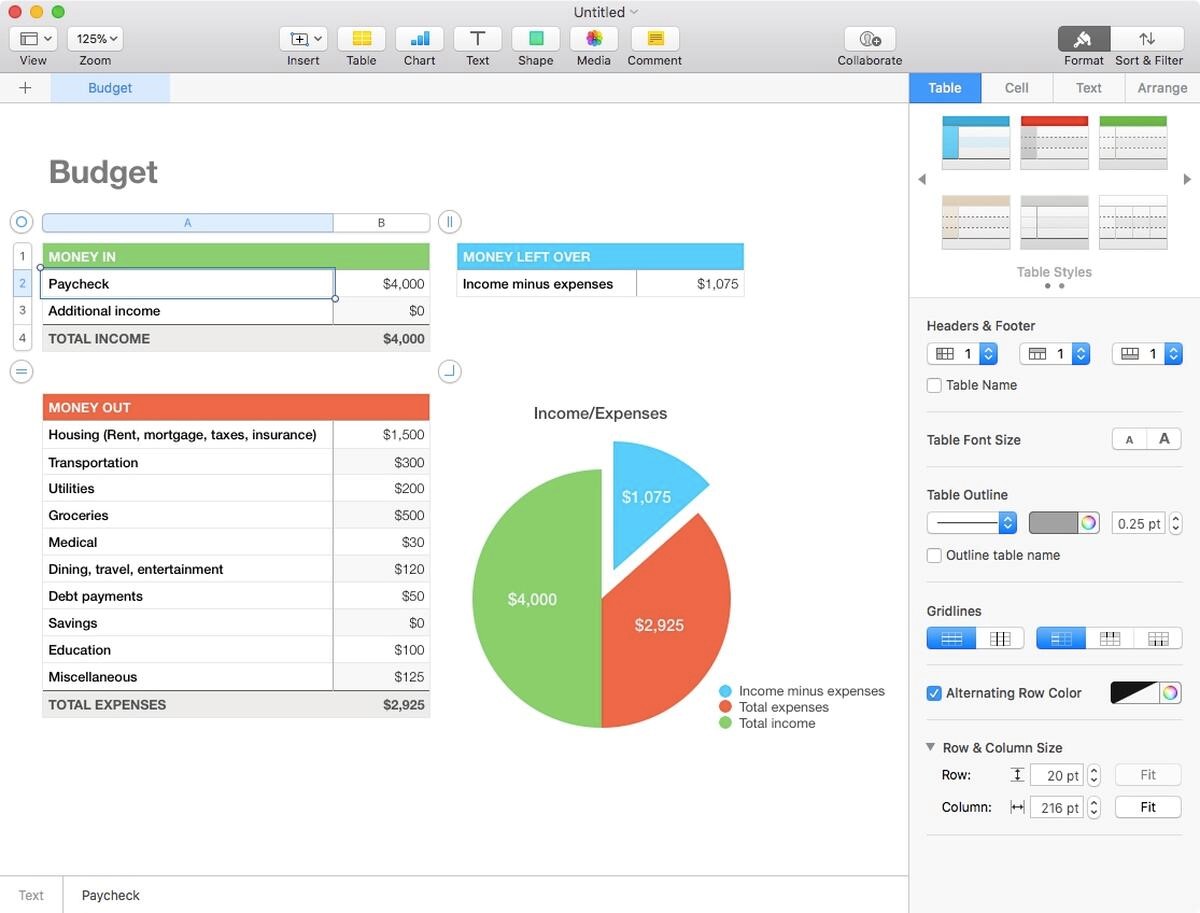Switch to the Cell tab
The width and height of the screenshot is (1200, 913).
[1016, 88]
